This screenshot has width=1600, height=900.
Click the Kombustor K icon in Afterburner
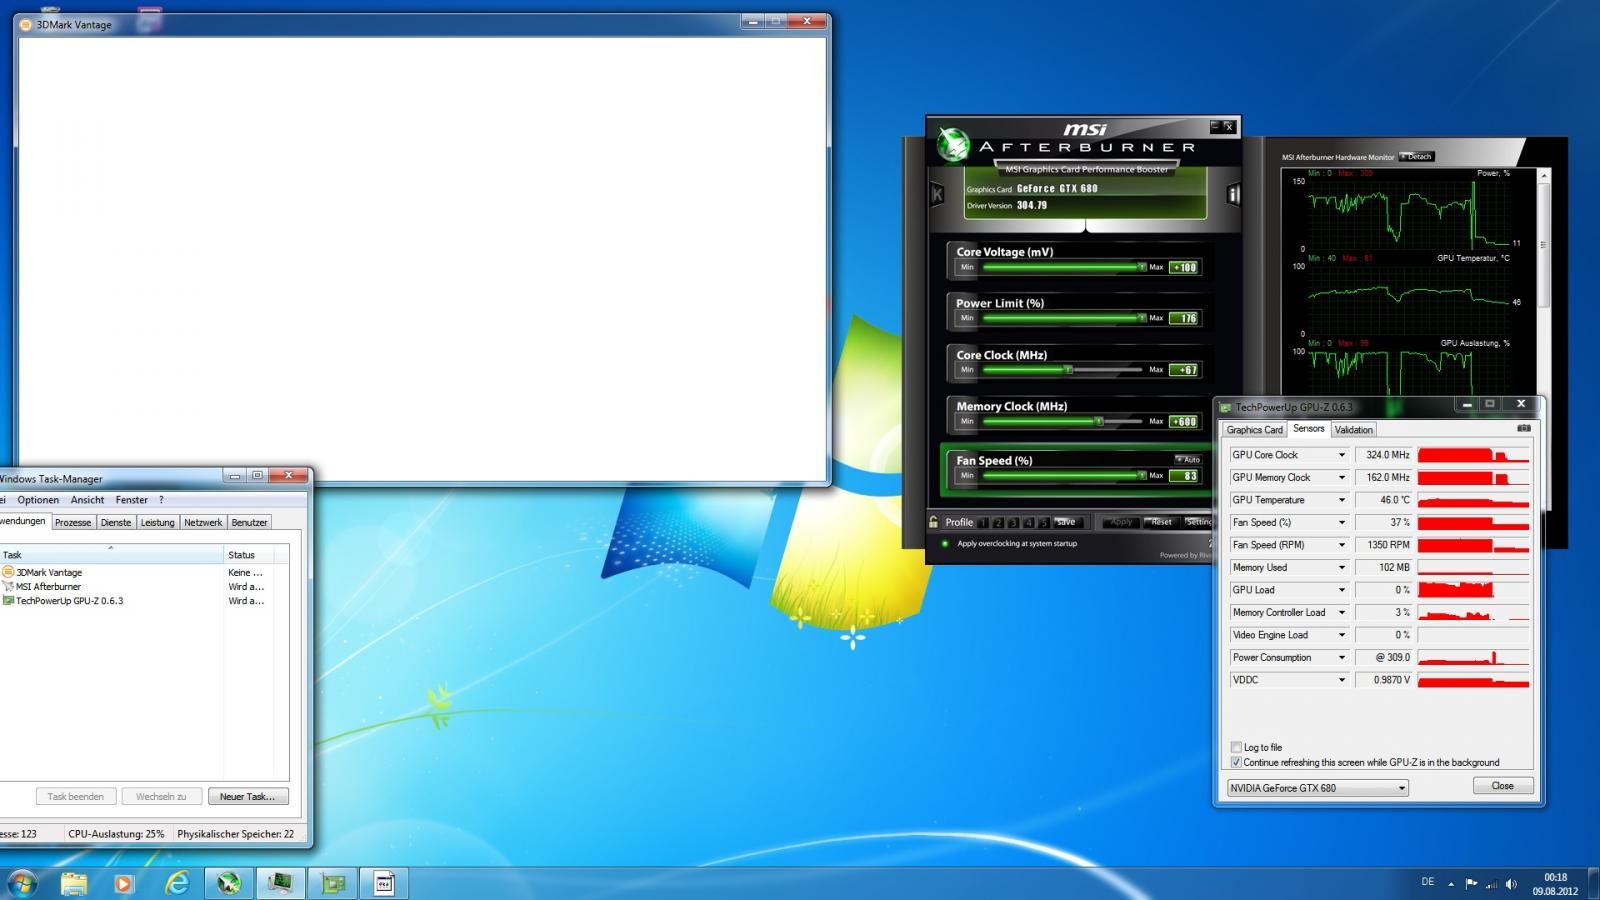(x=937, y=194)
